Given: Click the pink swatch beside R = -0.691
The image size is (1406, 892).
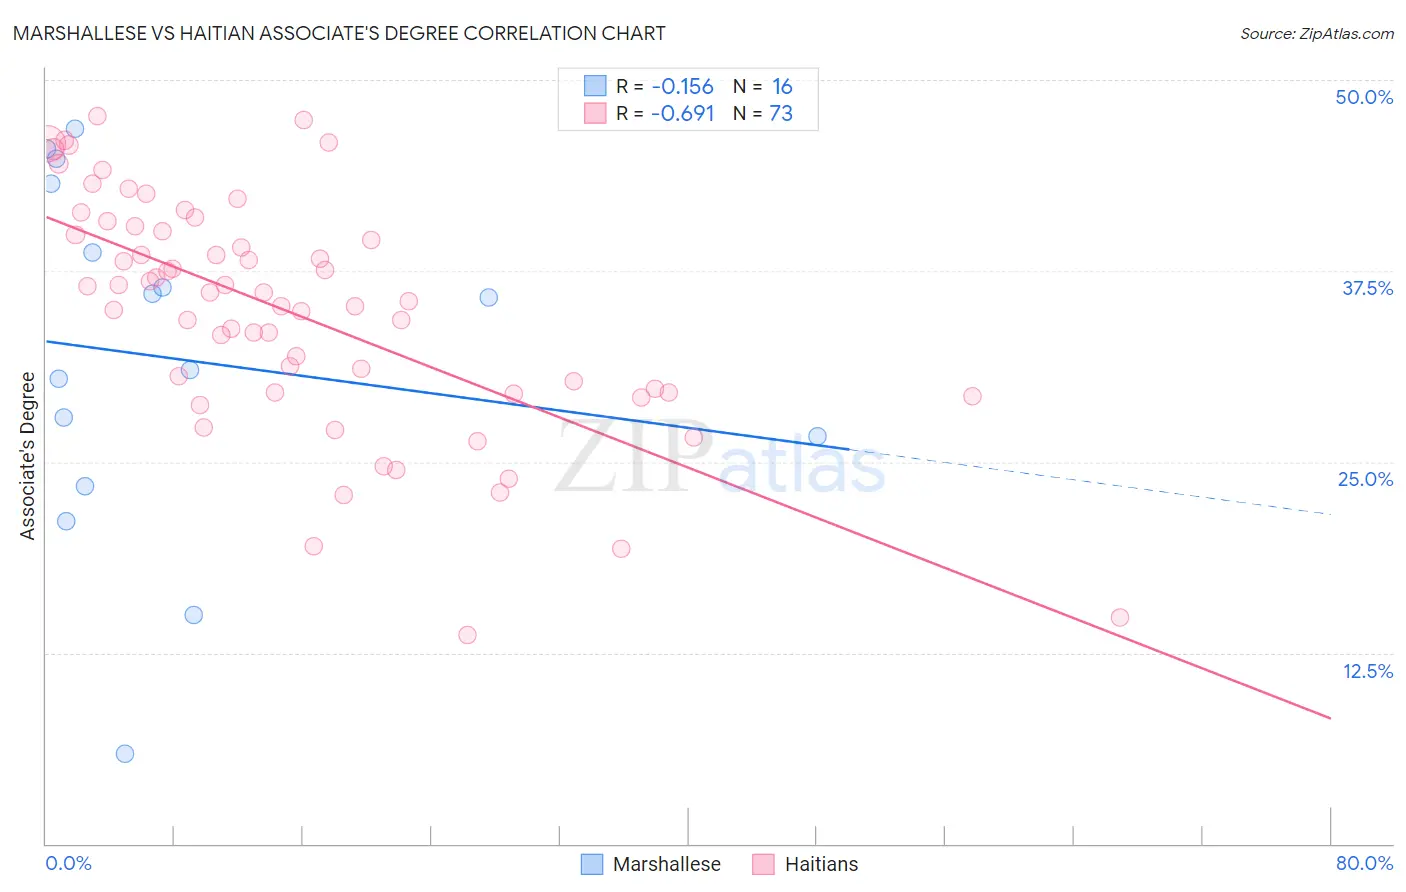Looking at the screenshot, I should tap(595, 113).
